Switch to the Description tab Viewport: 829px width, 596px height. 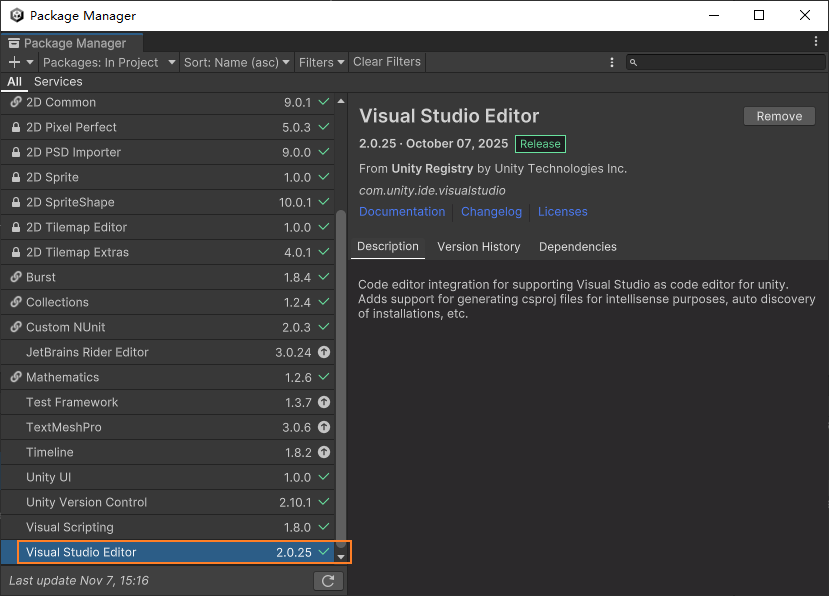coord(388,246)
